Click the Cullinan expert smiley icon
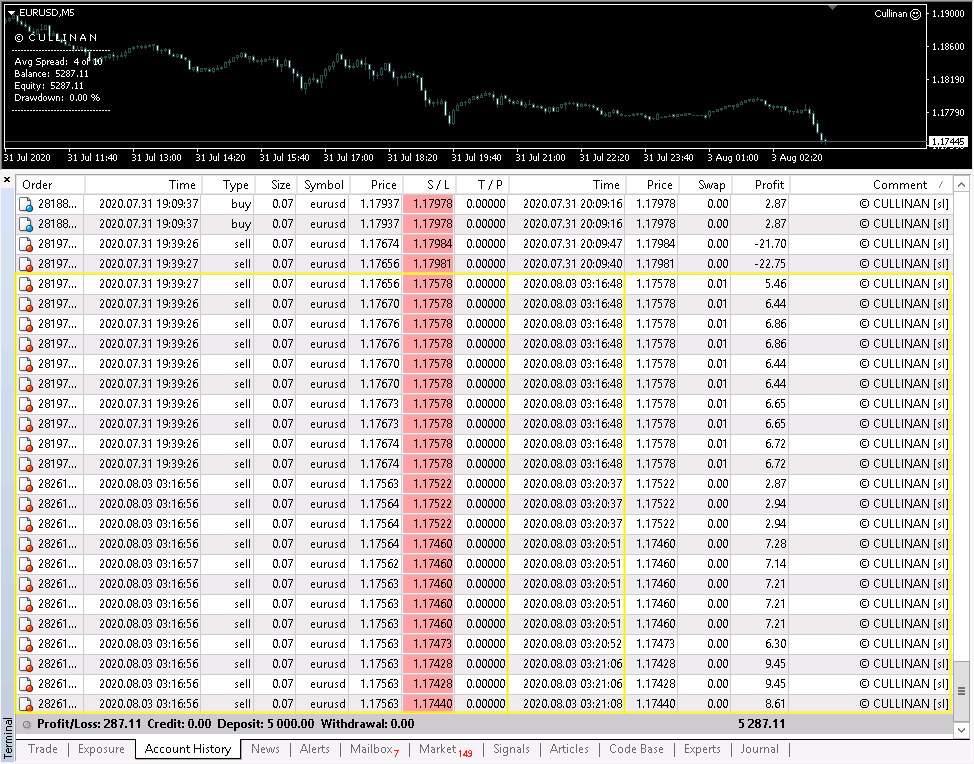The height and width of the screenshot is (764, 974). [915, 14]
